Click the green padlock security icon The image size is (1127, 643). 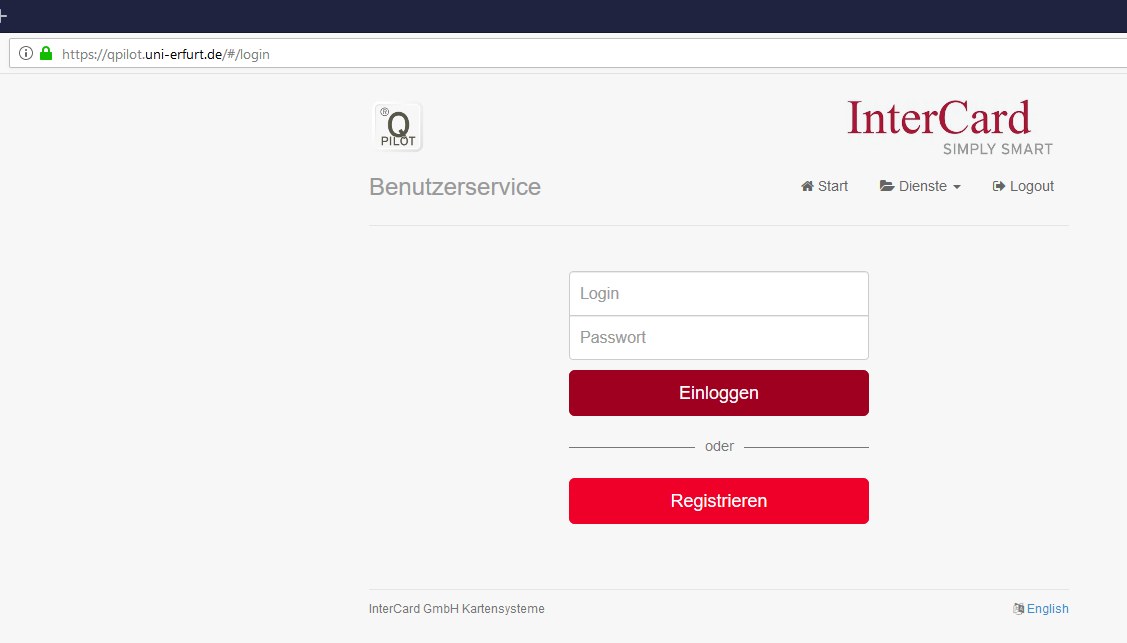45,54
